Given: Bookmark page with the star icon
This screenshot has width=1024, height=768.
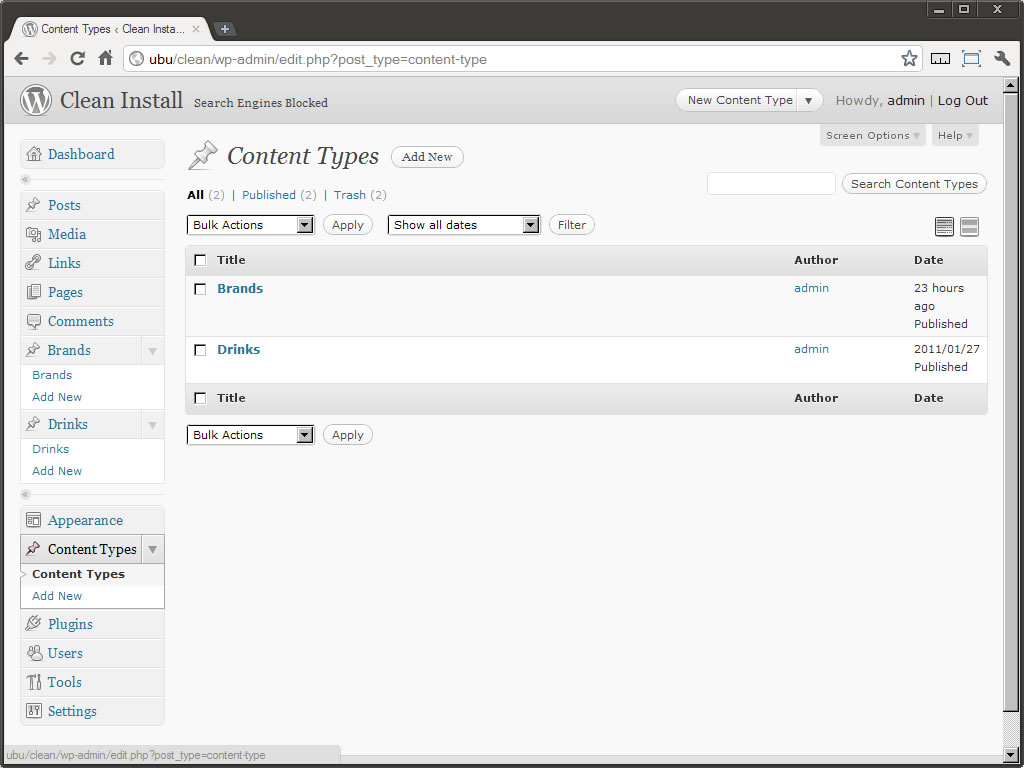Looking at the screenshot, I should tap(909, 59).
